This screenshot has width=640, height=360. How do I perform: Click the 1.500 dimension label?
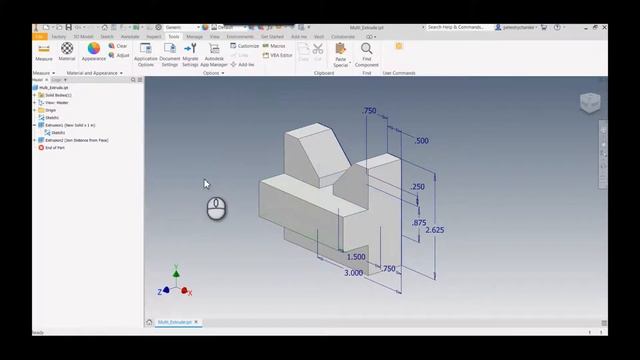356,257
